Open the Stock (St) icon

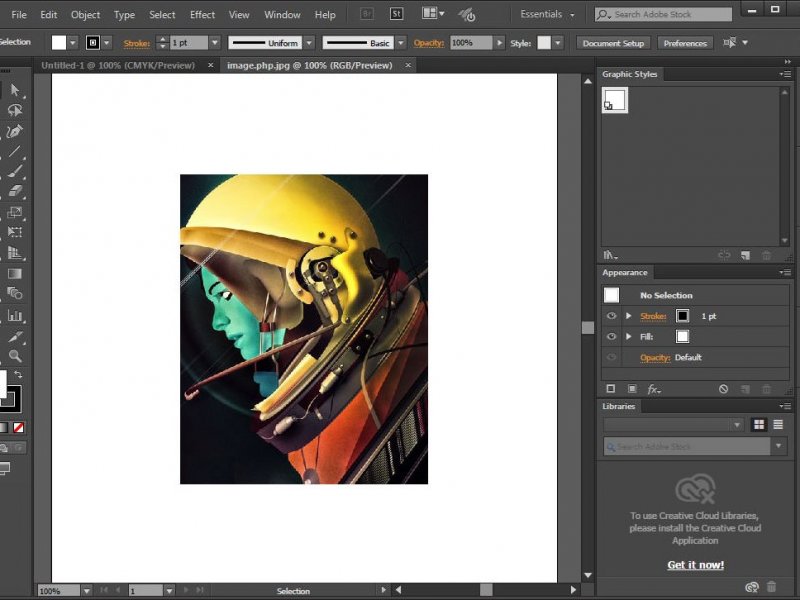(x=396, y=14)
